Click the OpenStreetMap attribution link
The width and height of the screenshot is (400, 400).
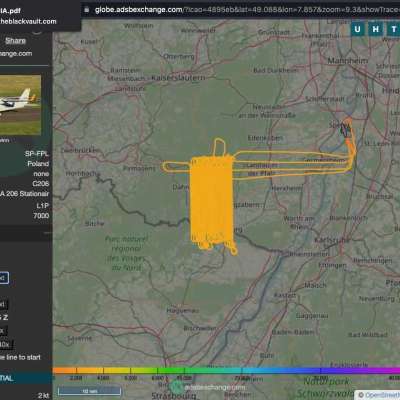click(x=382, y=395)
